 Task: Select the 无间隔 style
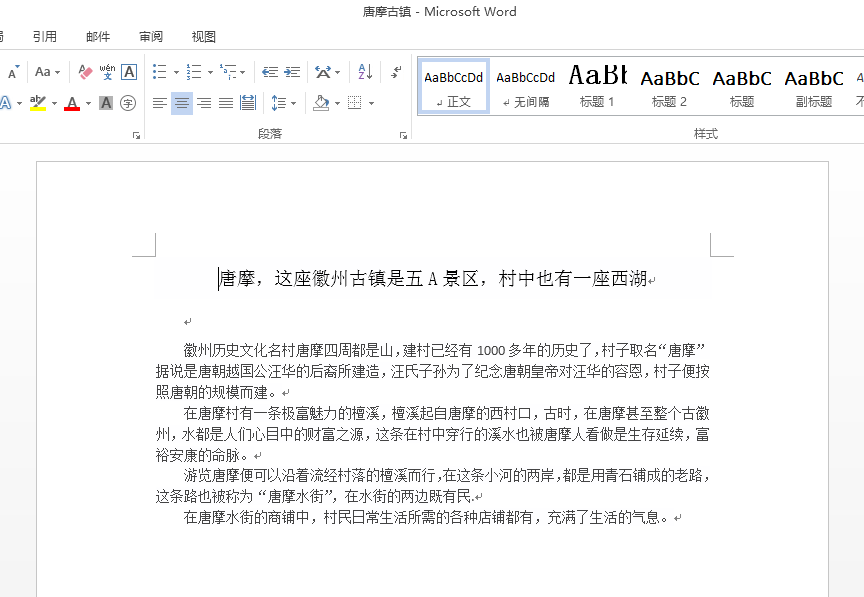point(525,85)
